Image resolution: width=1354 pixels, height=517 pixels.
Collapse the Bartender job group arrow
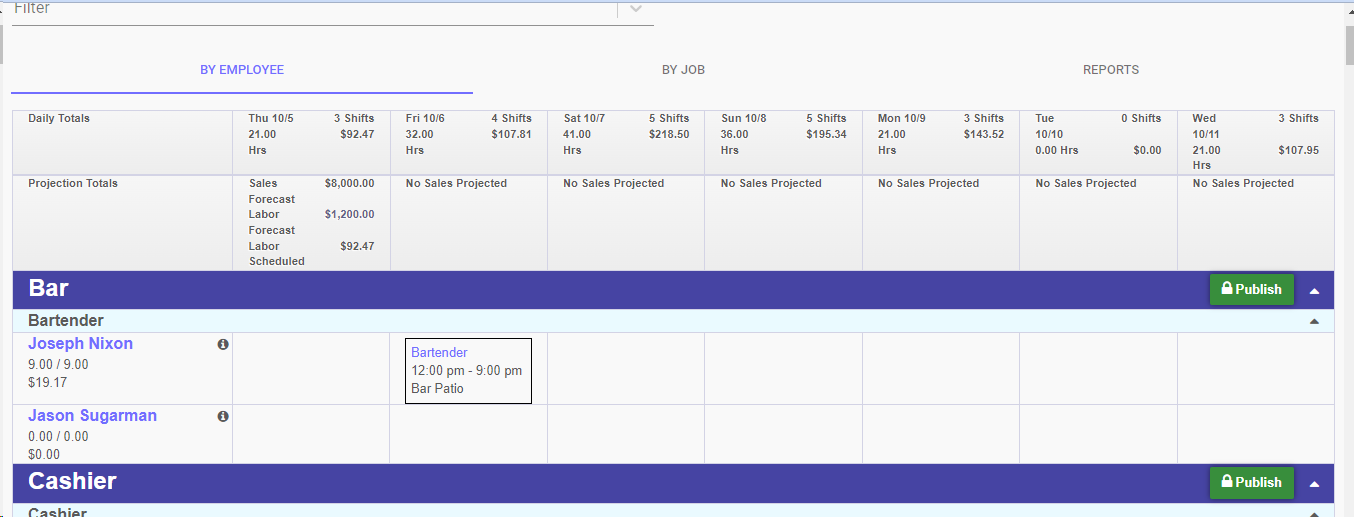[x=1315, y=321]
